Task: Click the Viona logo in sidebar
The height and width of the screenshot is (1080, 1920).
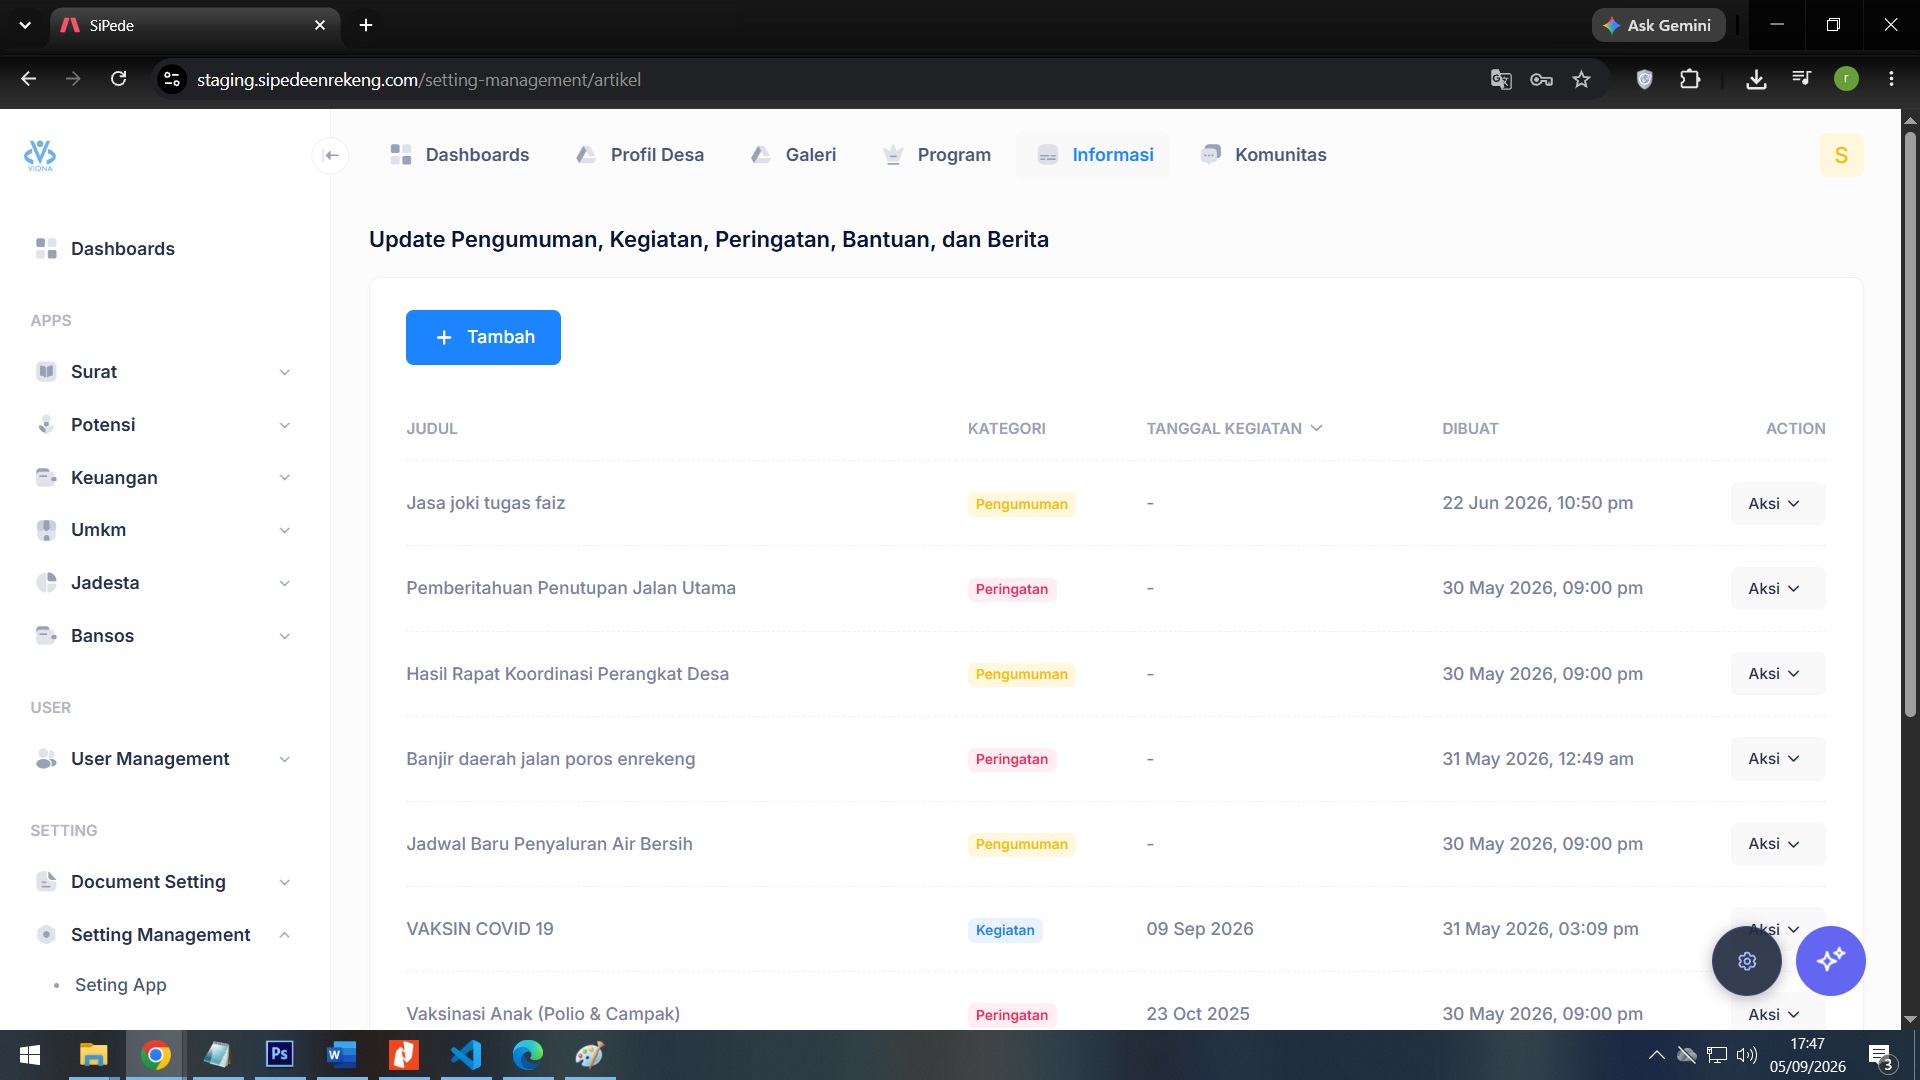Action: [x=40, y=155]
